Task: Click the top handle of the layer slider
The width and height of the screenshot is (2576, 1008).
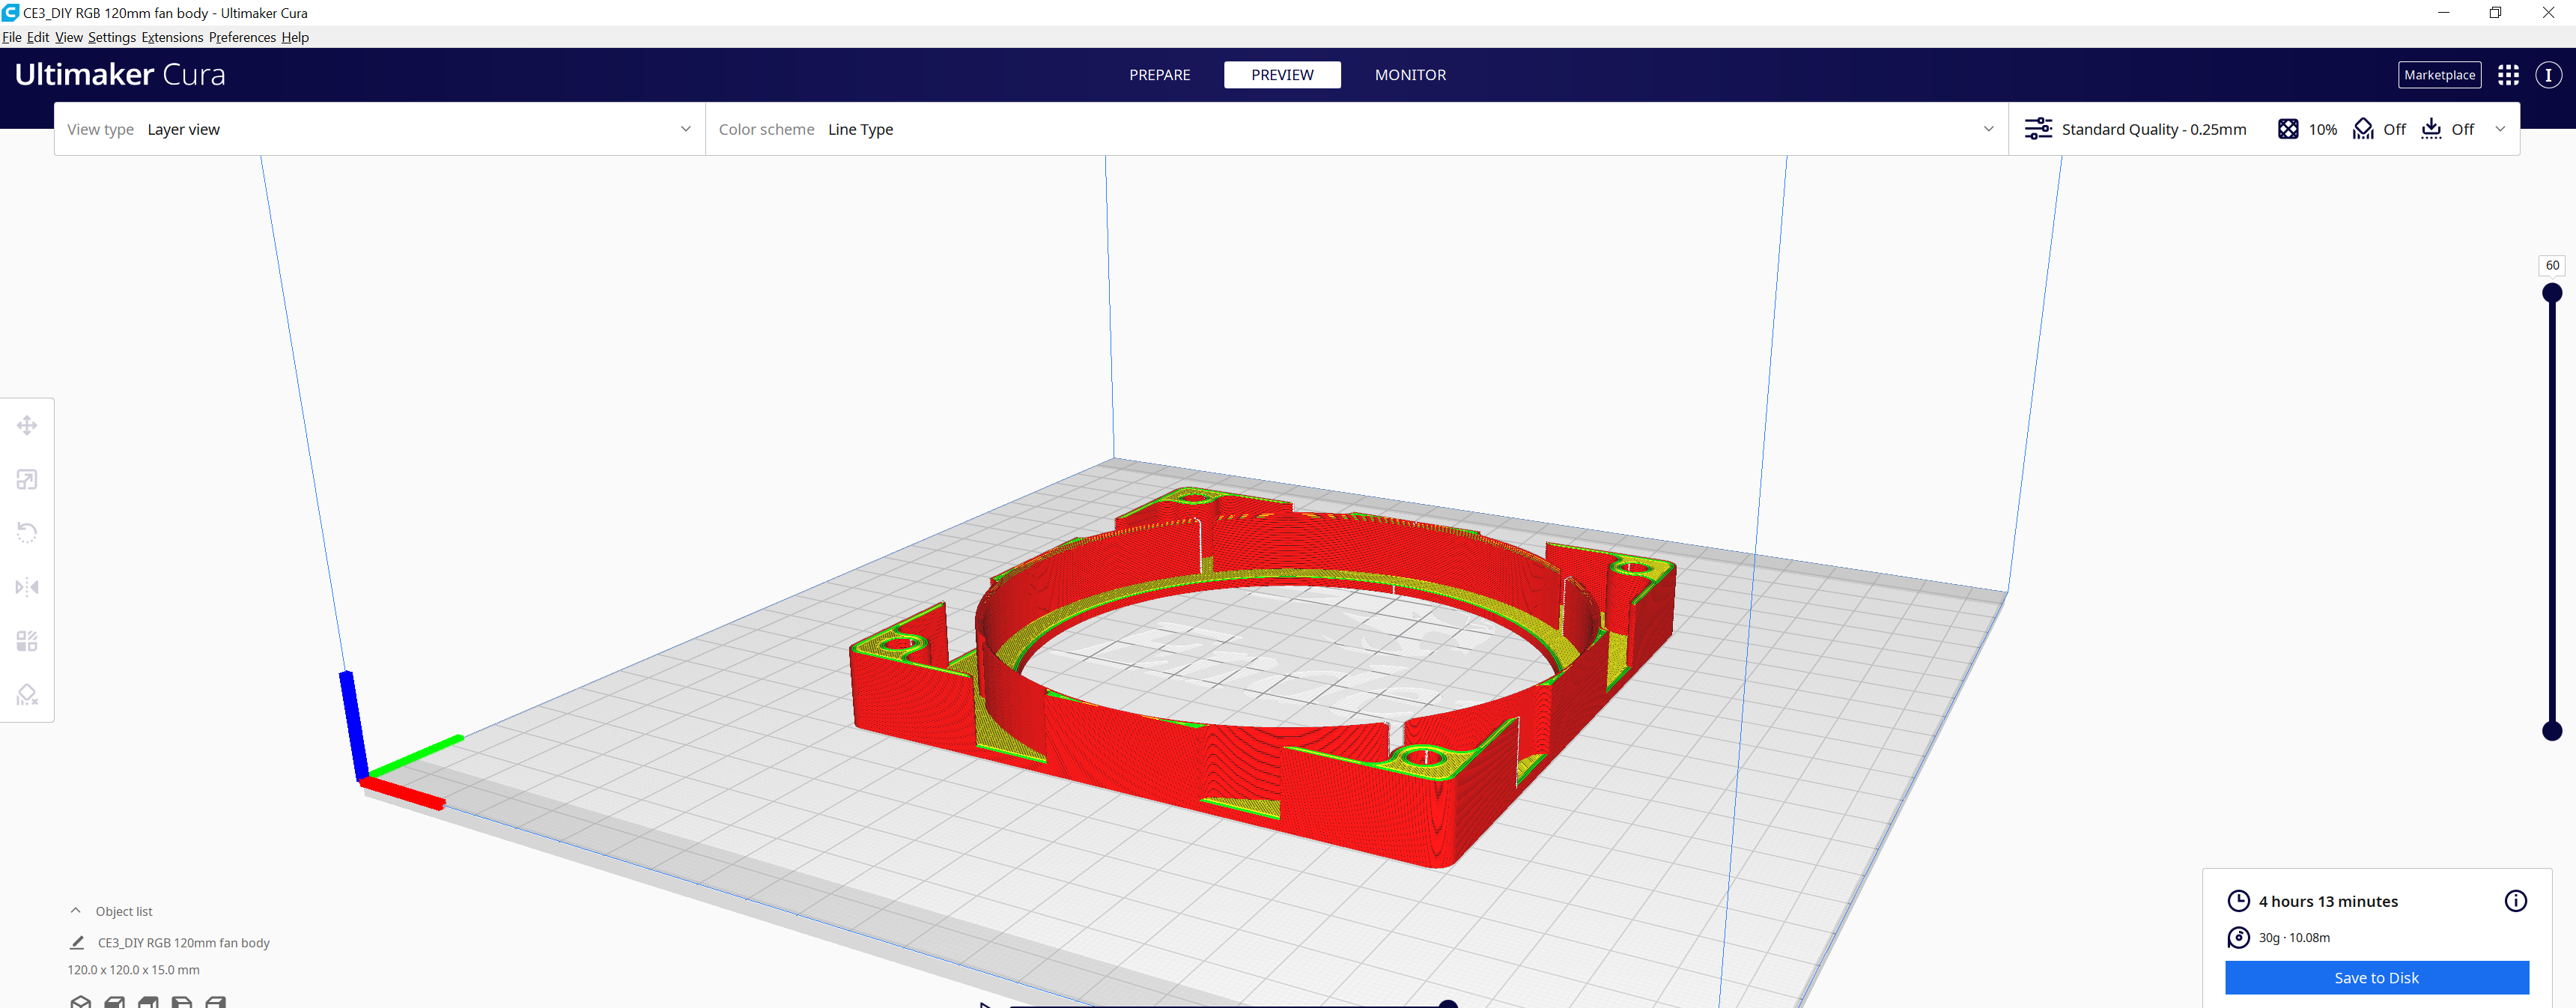Action: (2552, 292)
